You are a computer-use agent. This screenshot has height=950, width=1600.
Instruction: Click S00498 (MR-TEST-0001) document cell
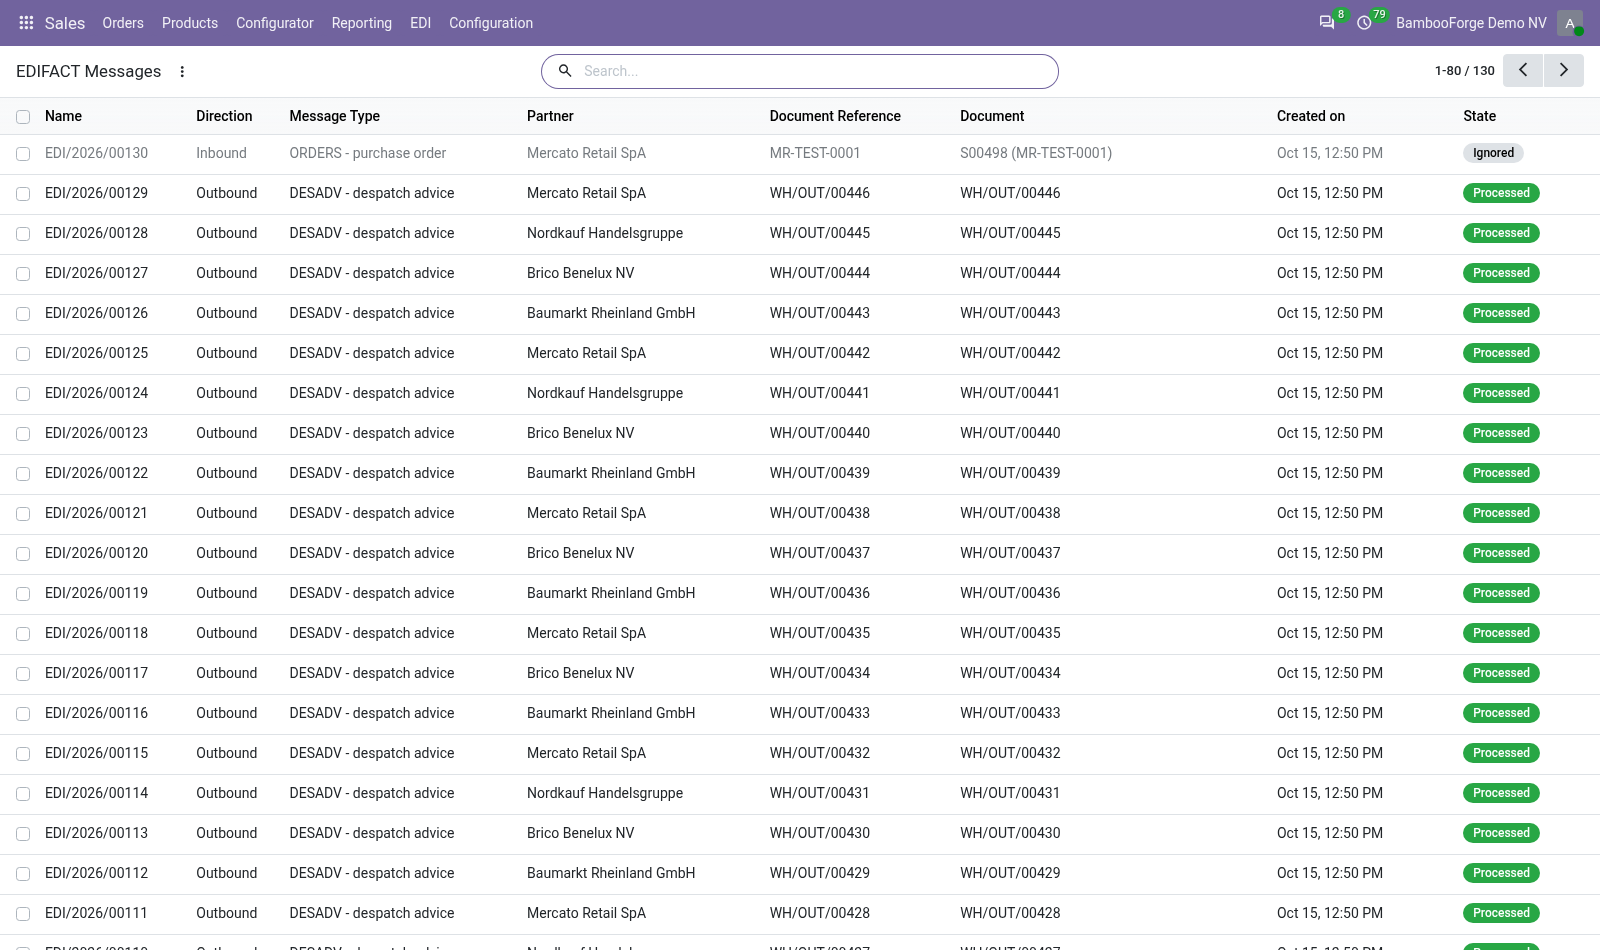coord(1036,153)
